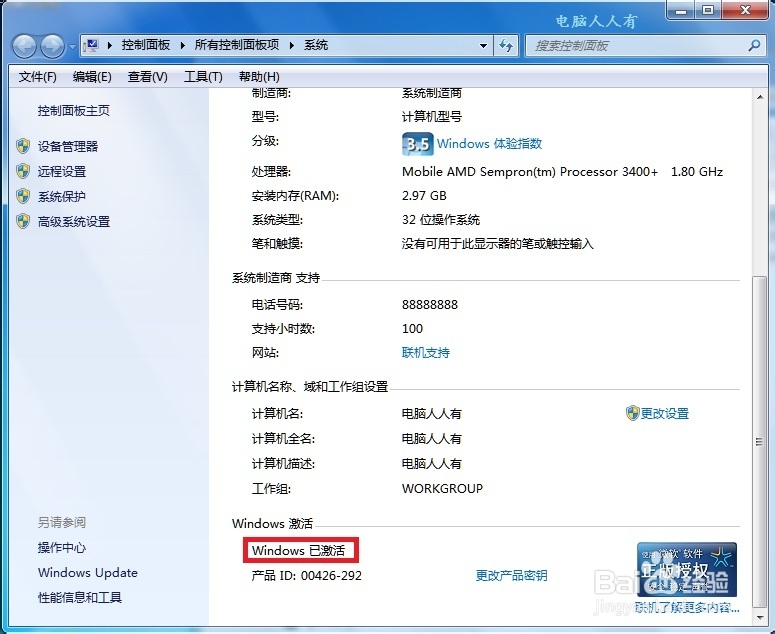This screenshot has height=634, width=775.
Task: Open the 联机了解更多内容 link
Action: click(688, 608)
